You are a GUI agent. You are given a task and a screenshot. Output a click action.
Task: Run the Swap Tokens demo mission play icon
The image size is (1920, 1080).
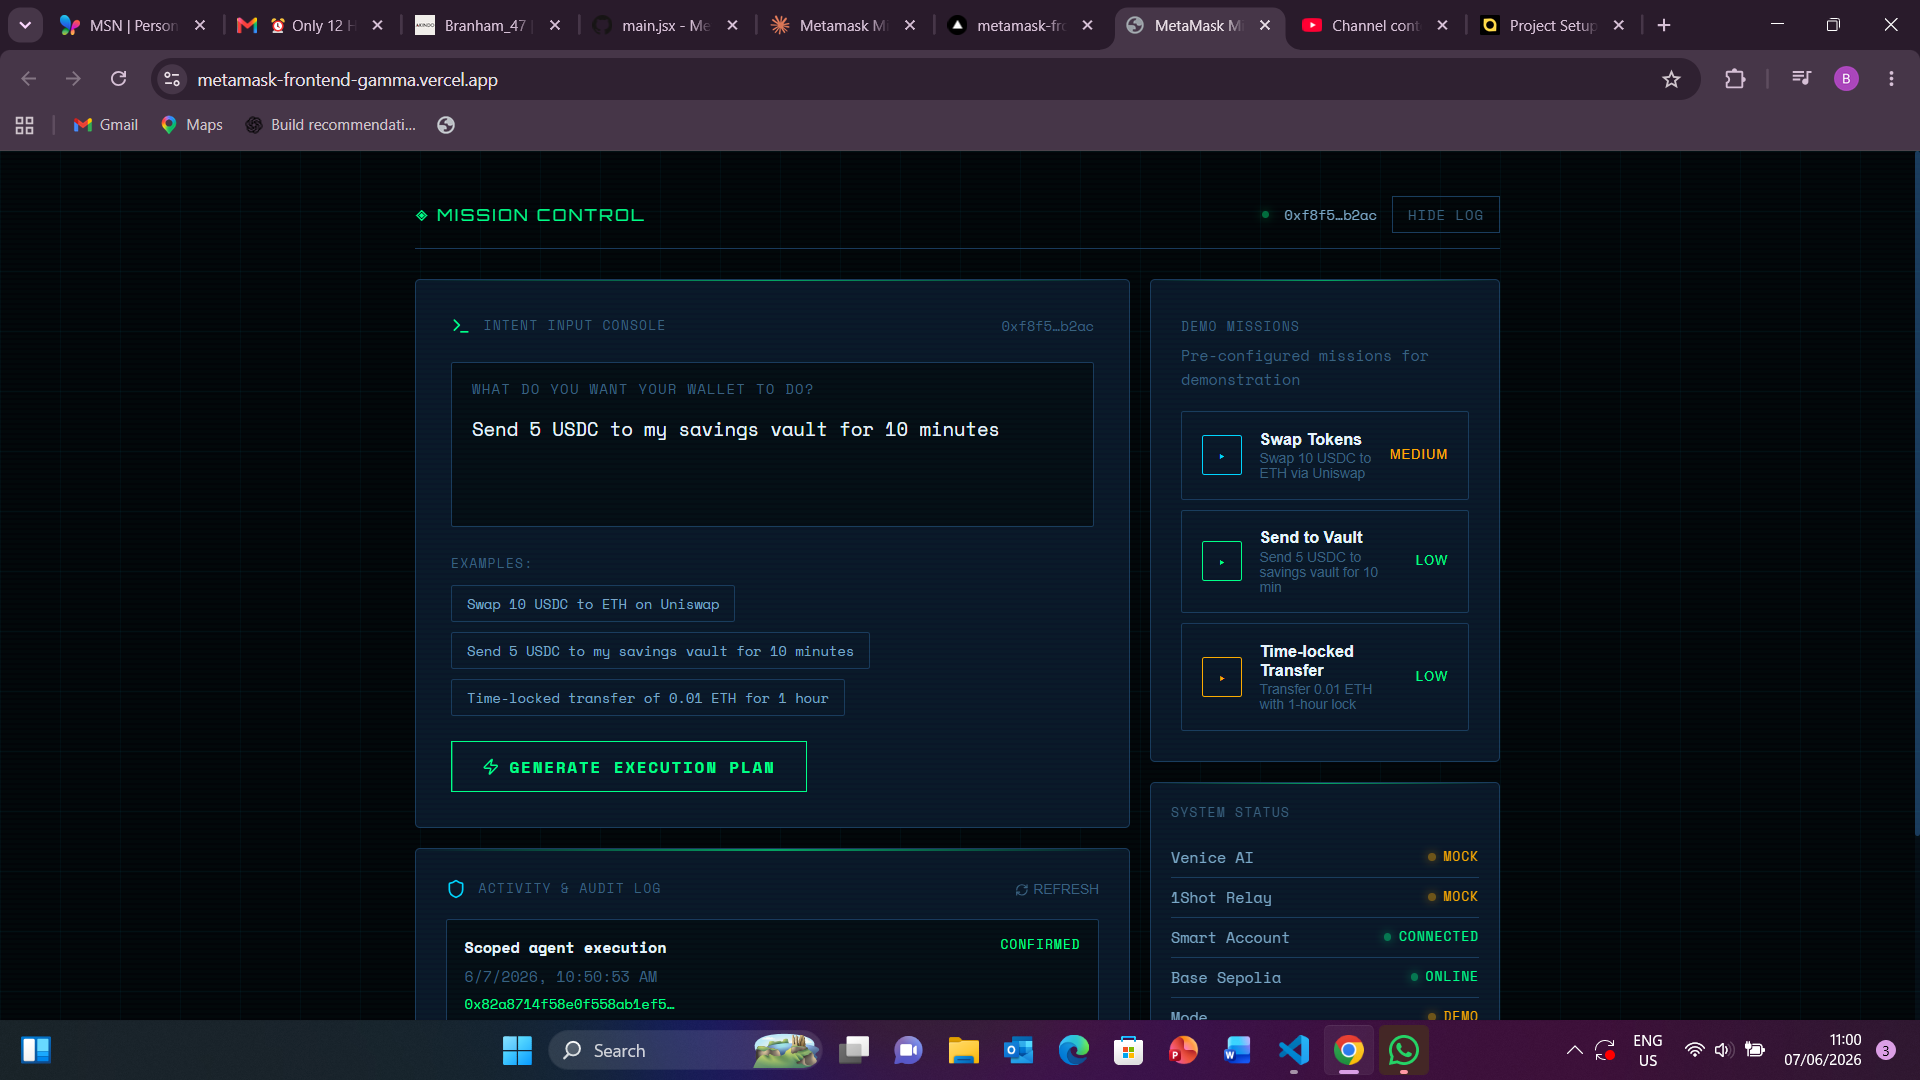tap(1221, 455)
